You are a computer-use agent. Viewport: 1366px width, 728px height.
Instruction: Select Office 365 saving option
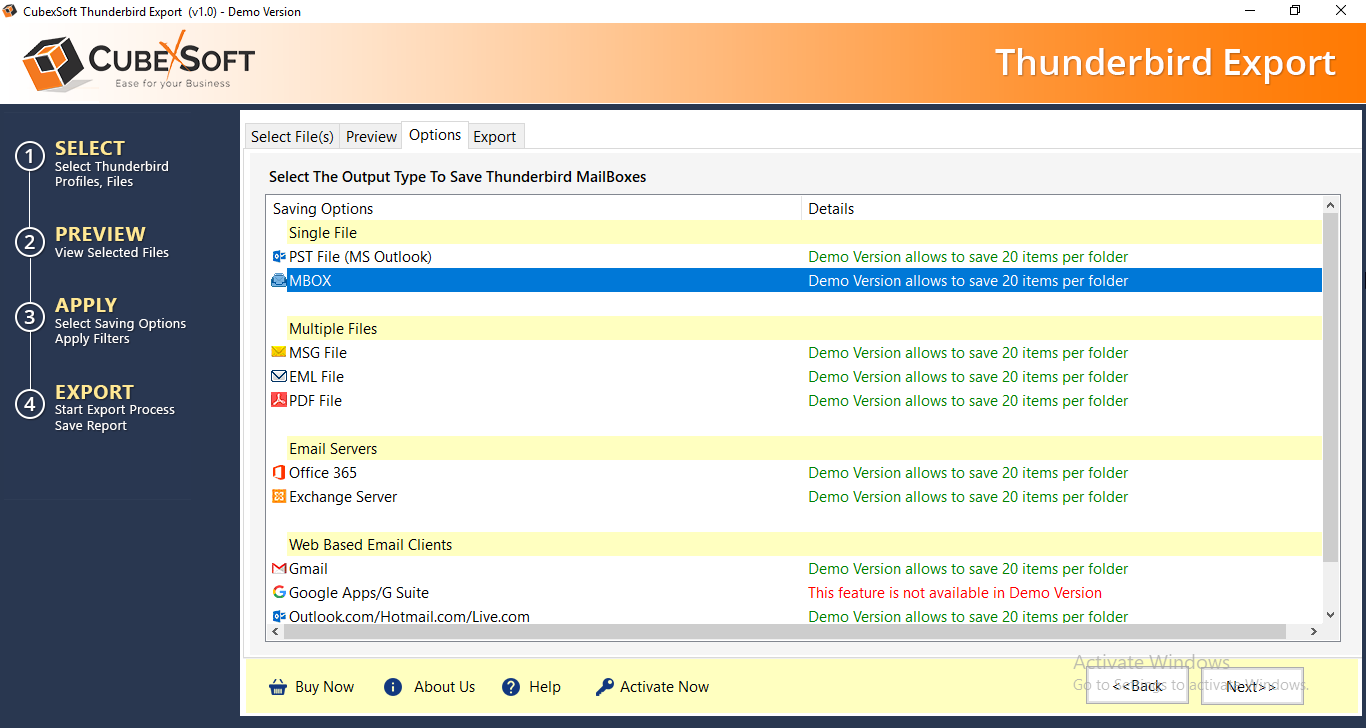pyautogui.click(x=323, y=473)
